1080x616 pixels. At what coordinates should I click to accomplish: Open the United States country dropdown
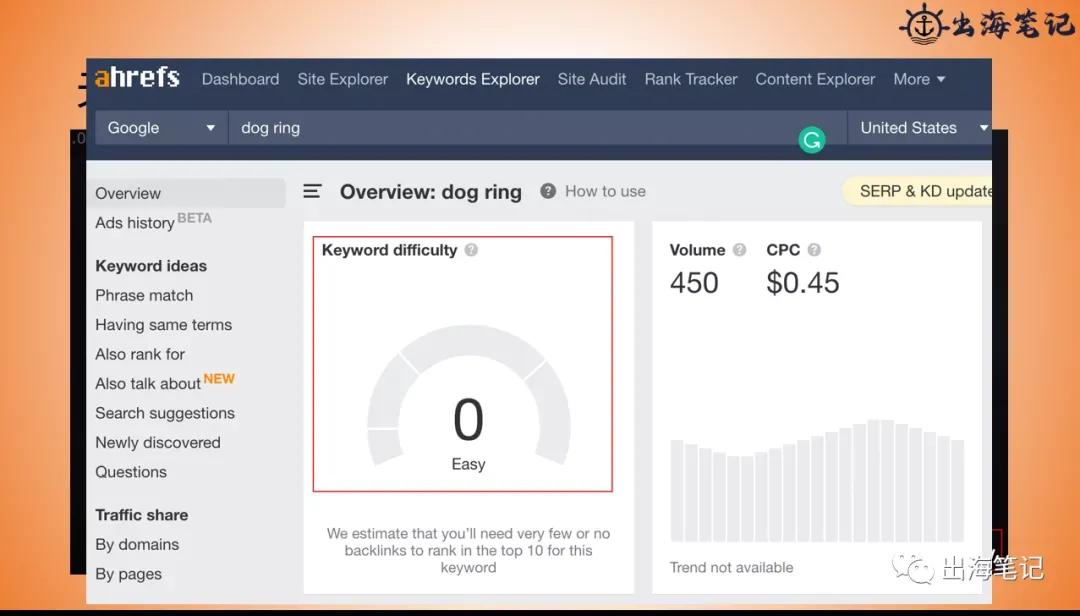pos(920,128)
